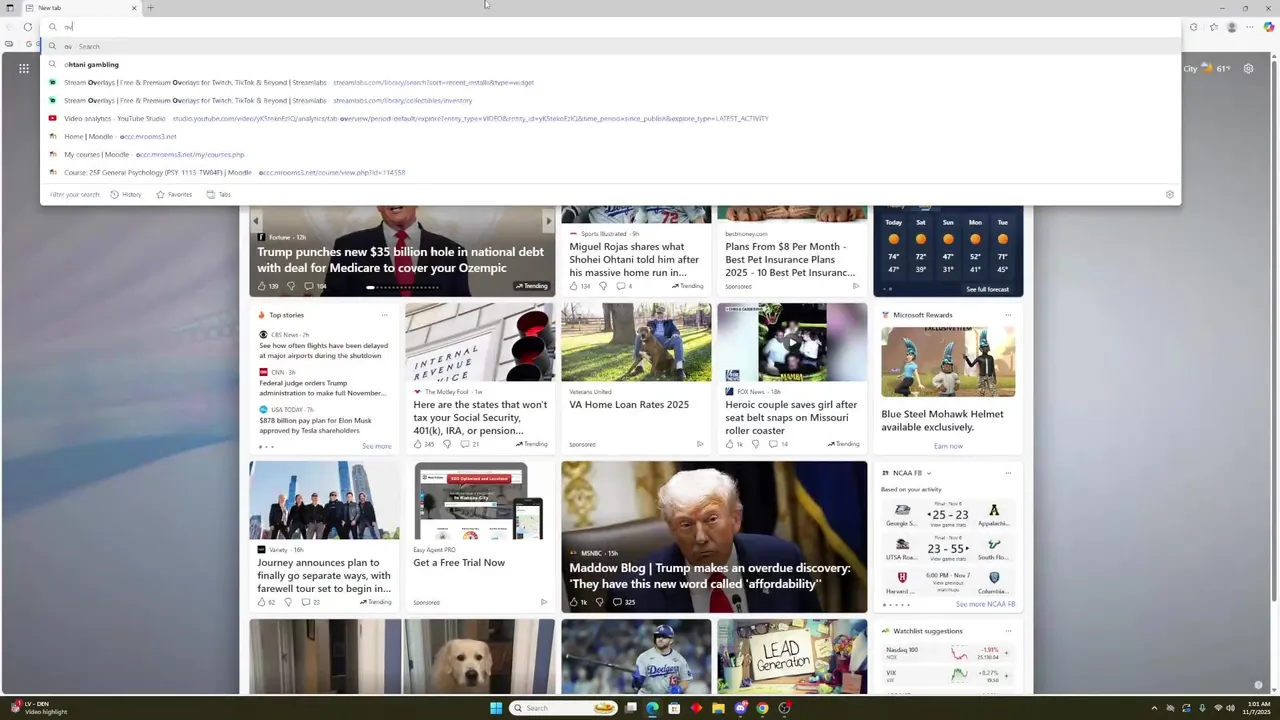The height and width of the screenshot is (720, 1280).
Task: Play the Fox News roller coaster video
Action: coord(792,342)
